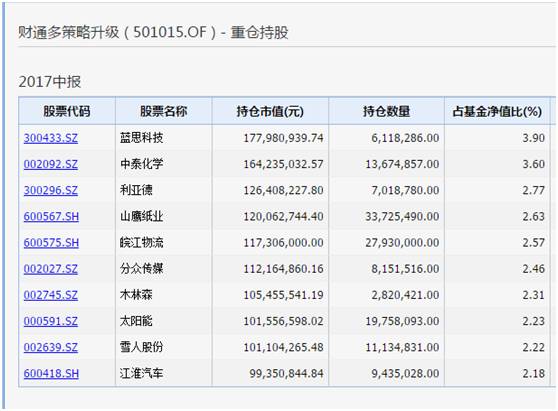The height and width of the screenshot is (411, 558).
Task: Click the 持仓数量 column header
Action: coord(386,111)
